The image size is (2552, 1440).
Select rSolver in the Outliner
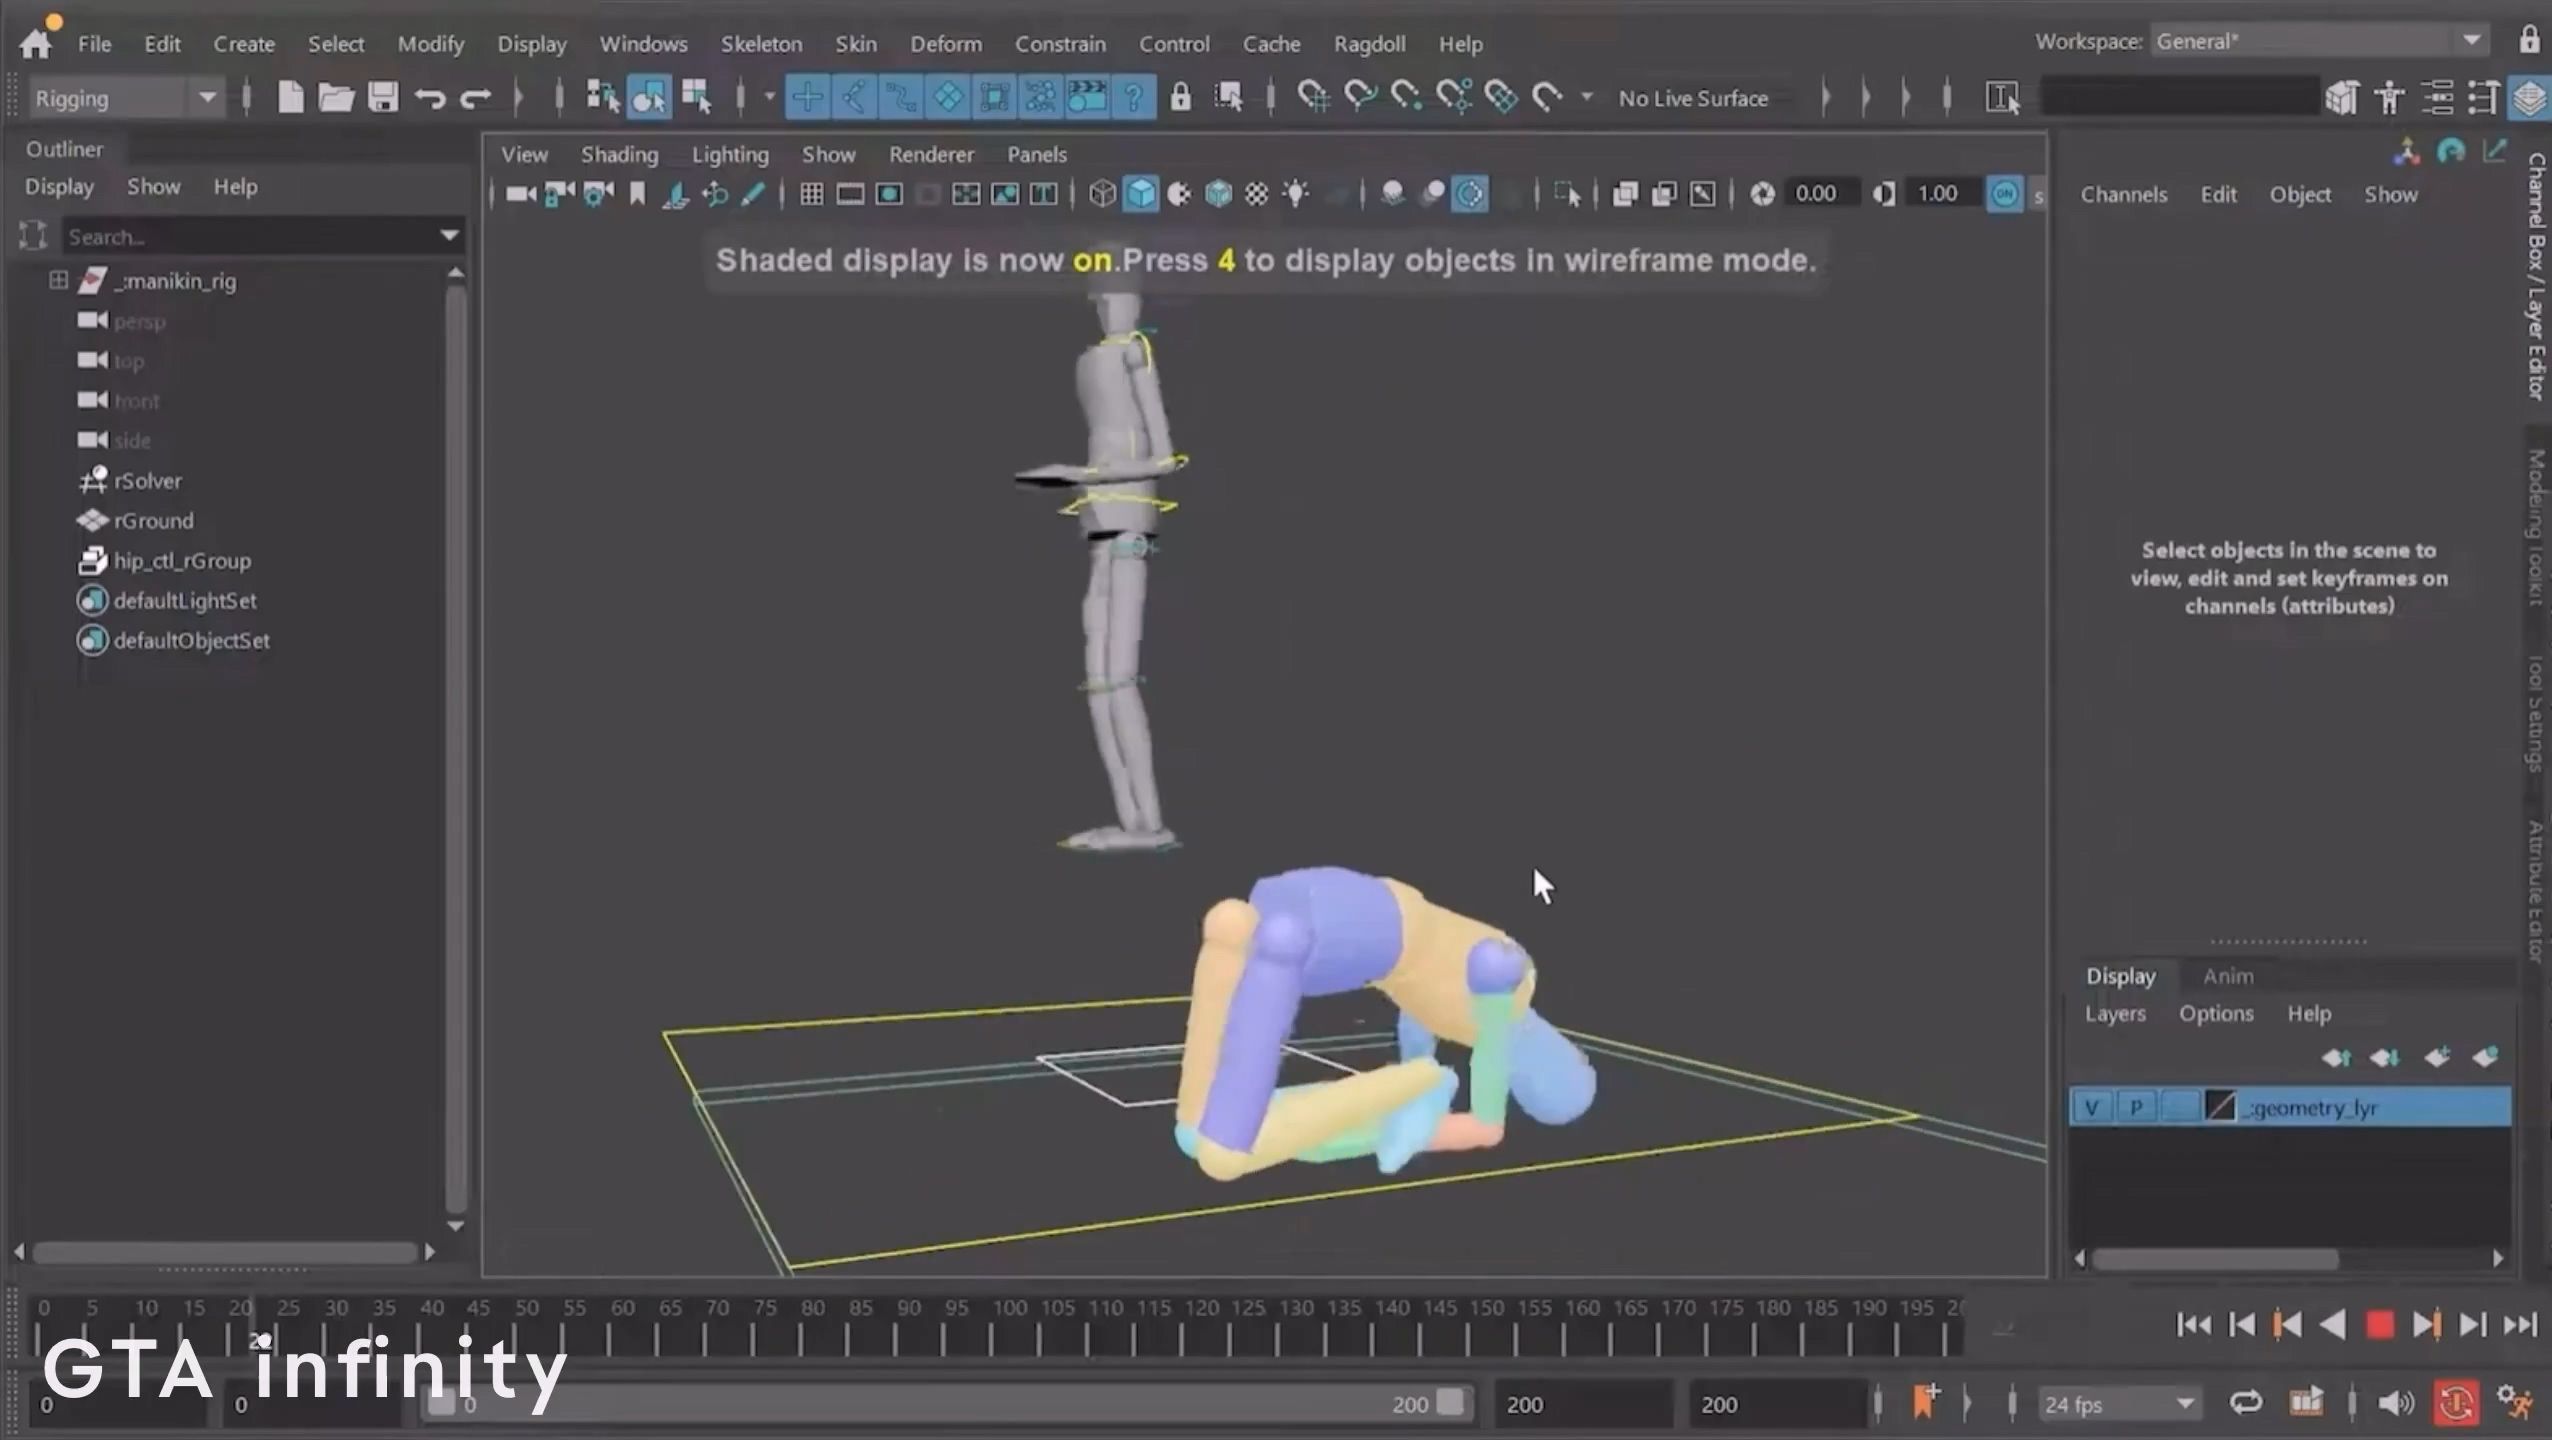[147, 481]
